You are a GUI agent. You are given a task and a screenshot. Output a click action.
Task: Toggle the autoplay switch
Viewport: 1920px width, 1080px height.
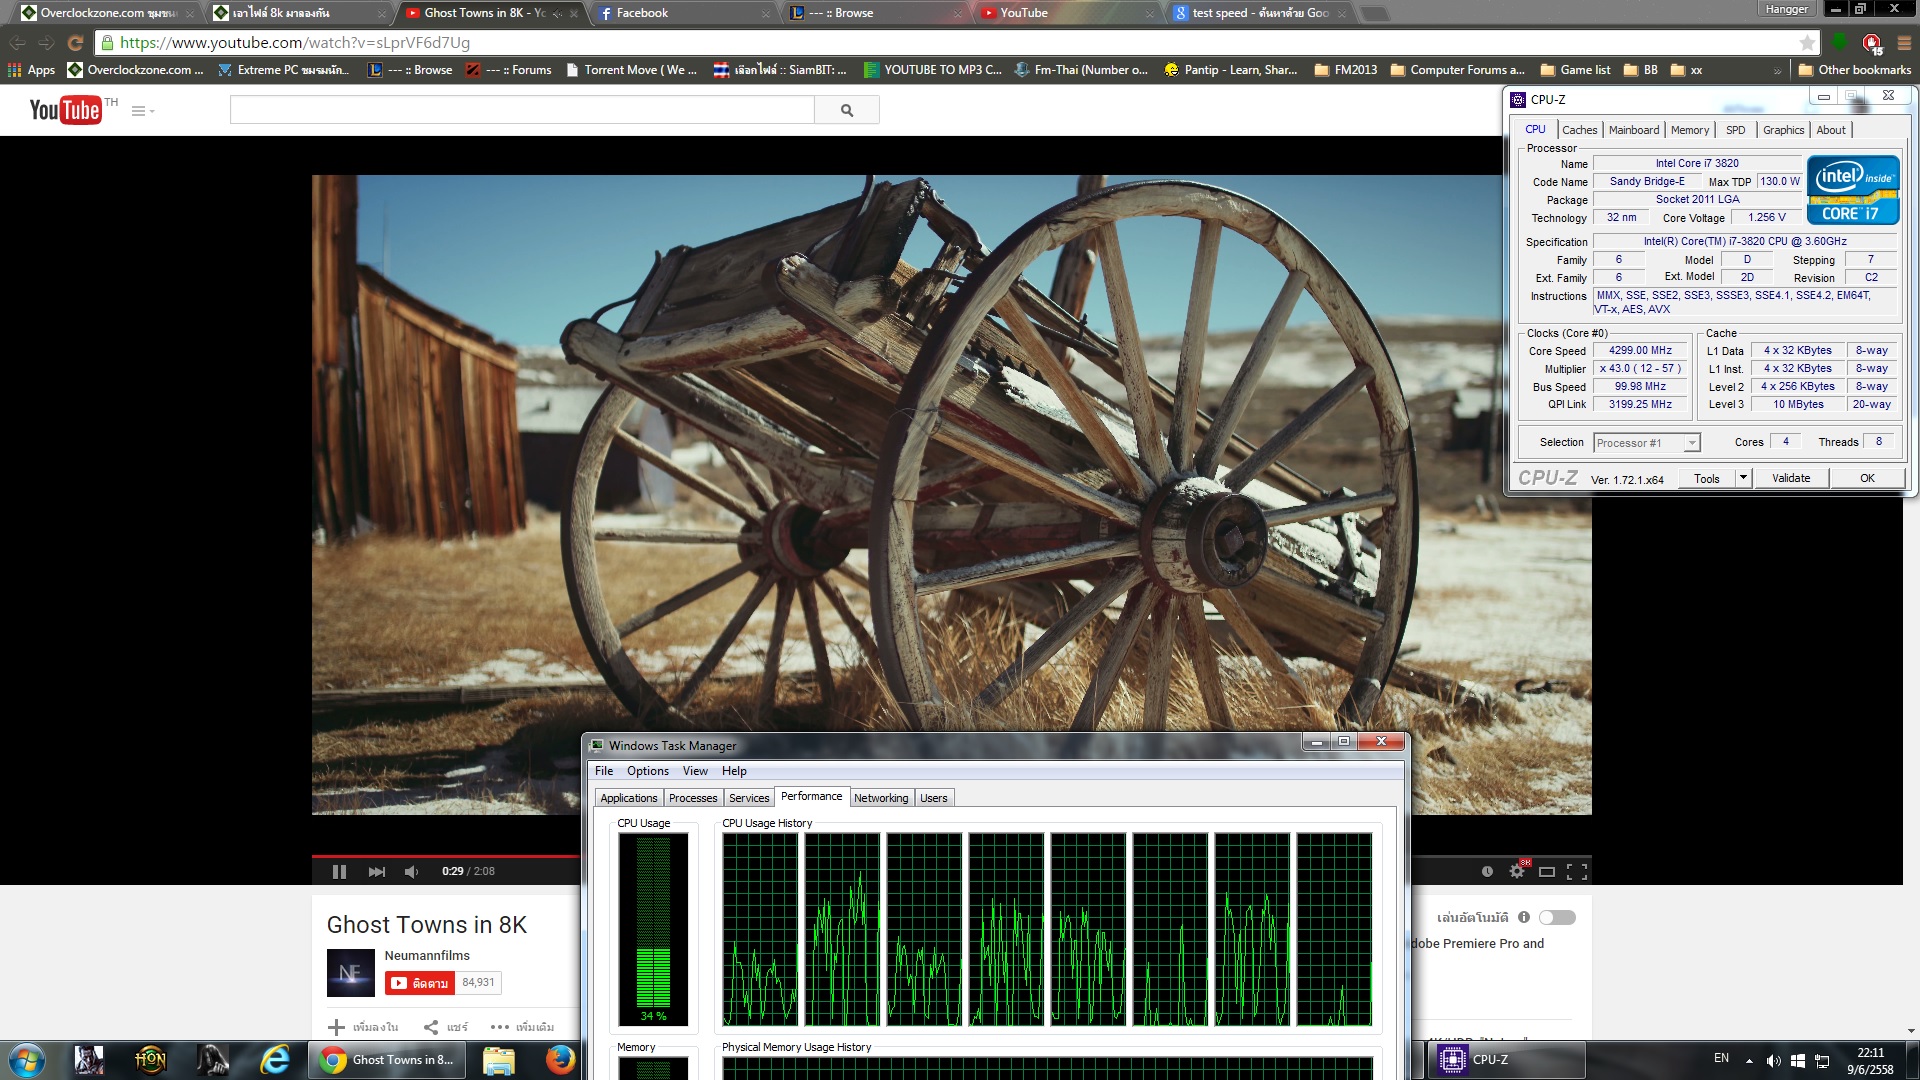click(x=1557, y=917)
